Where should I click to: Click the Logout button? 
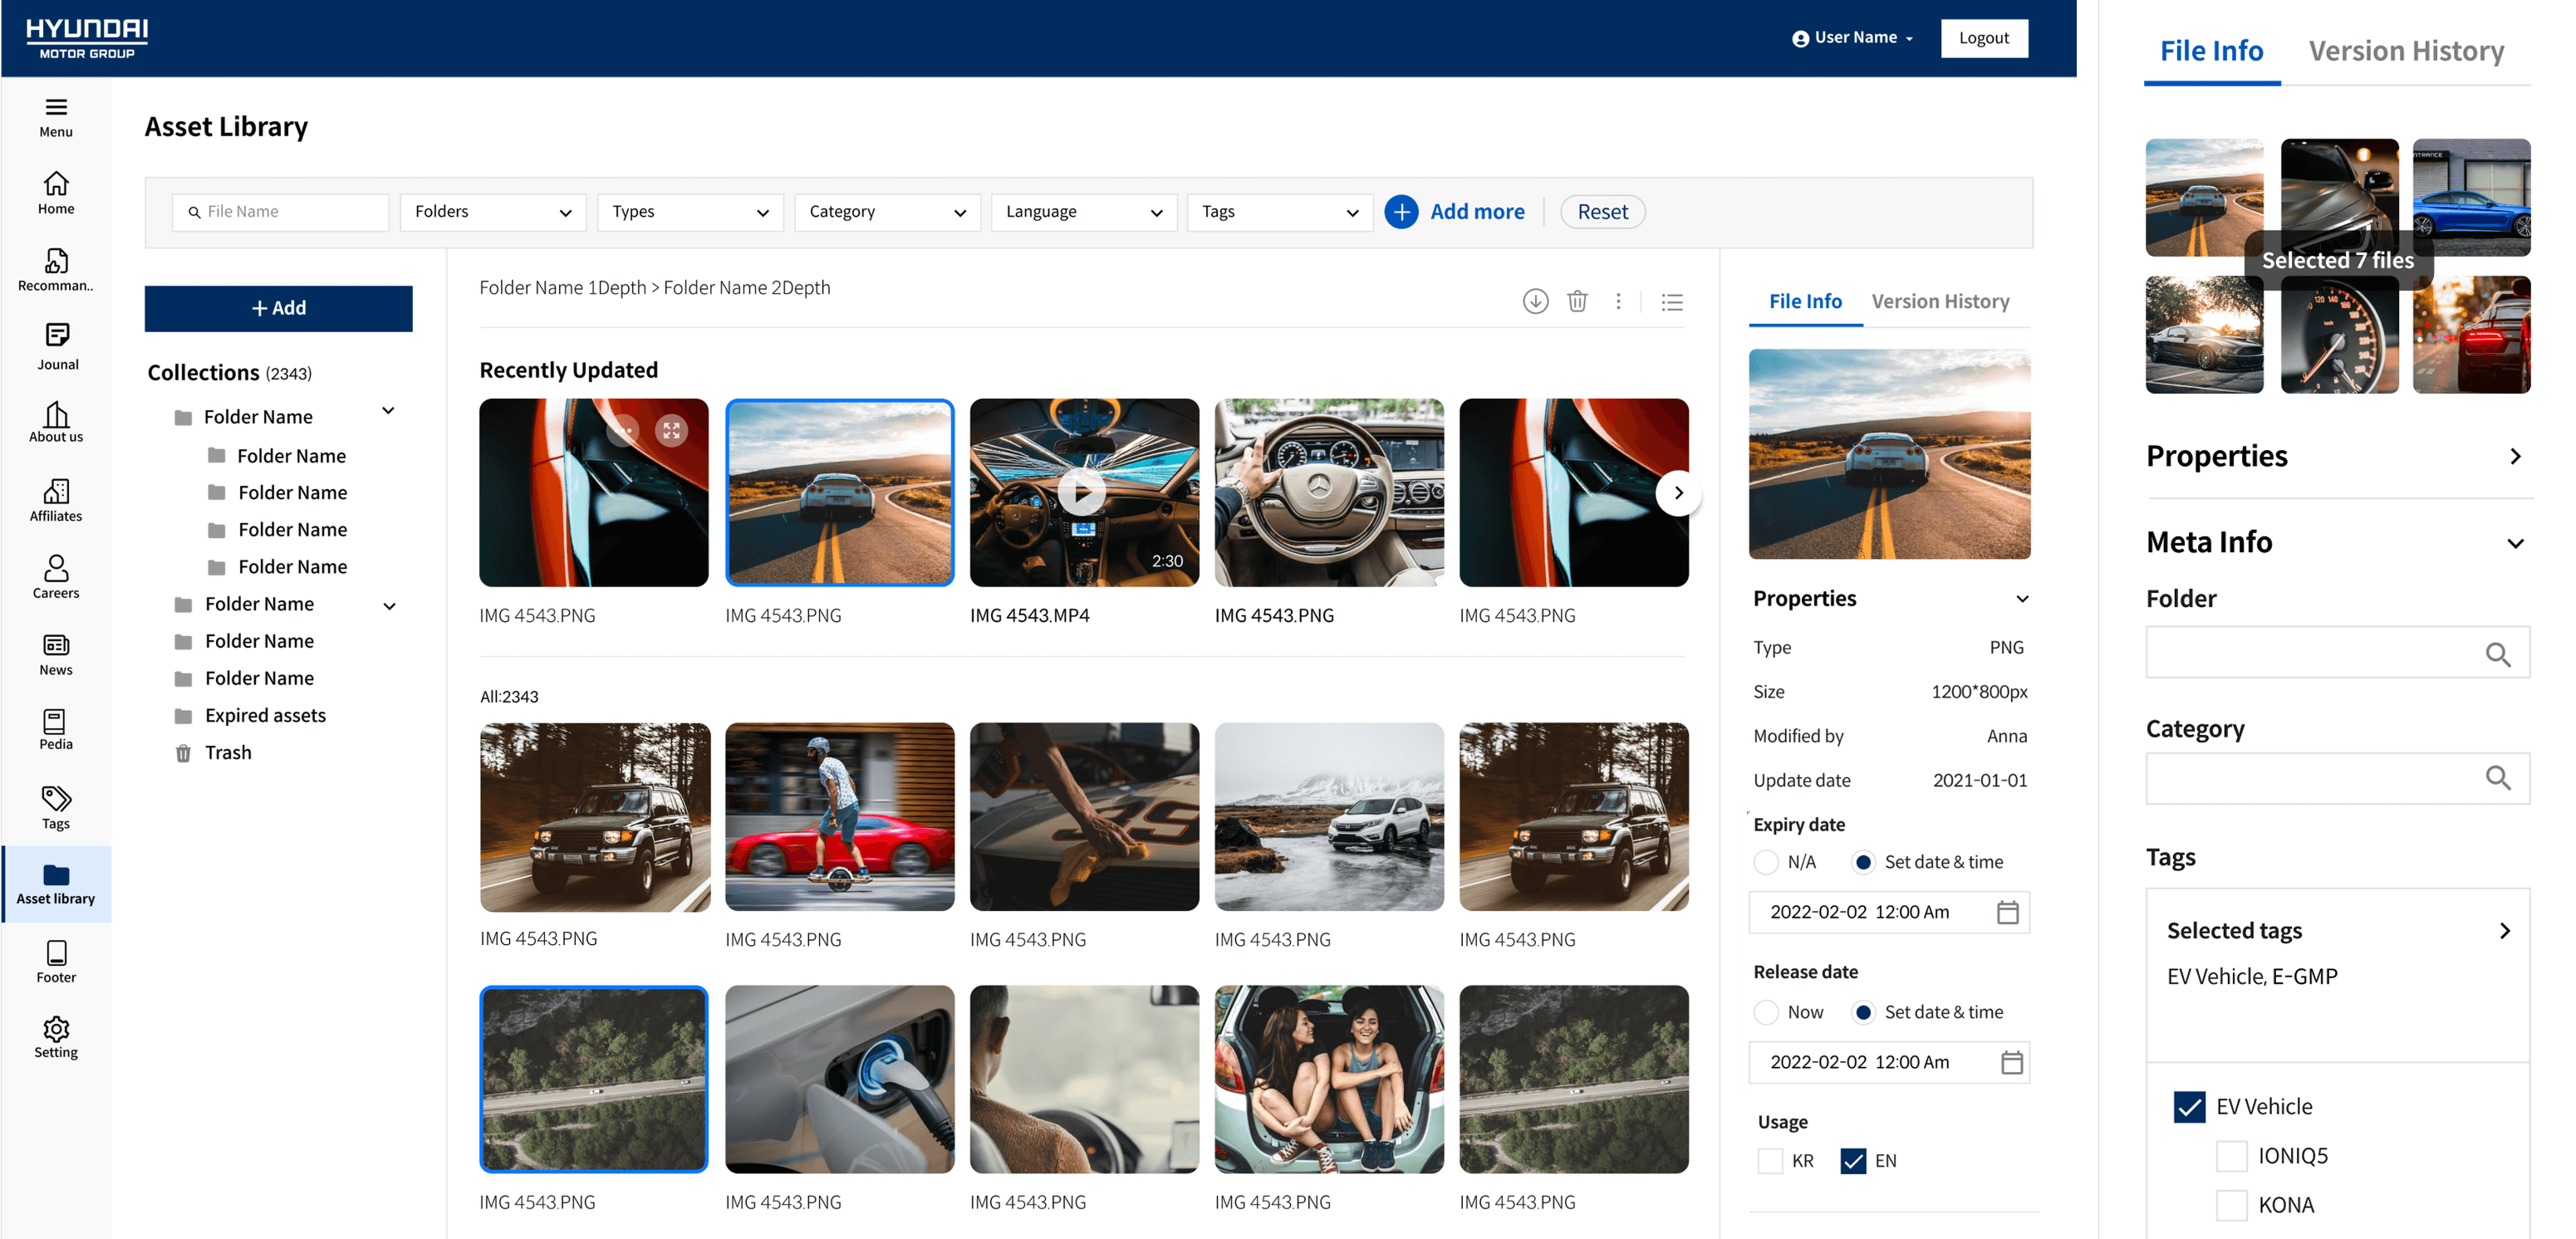[1984, 38]
